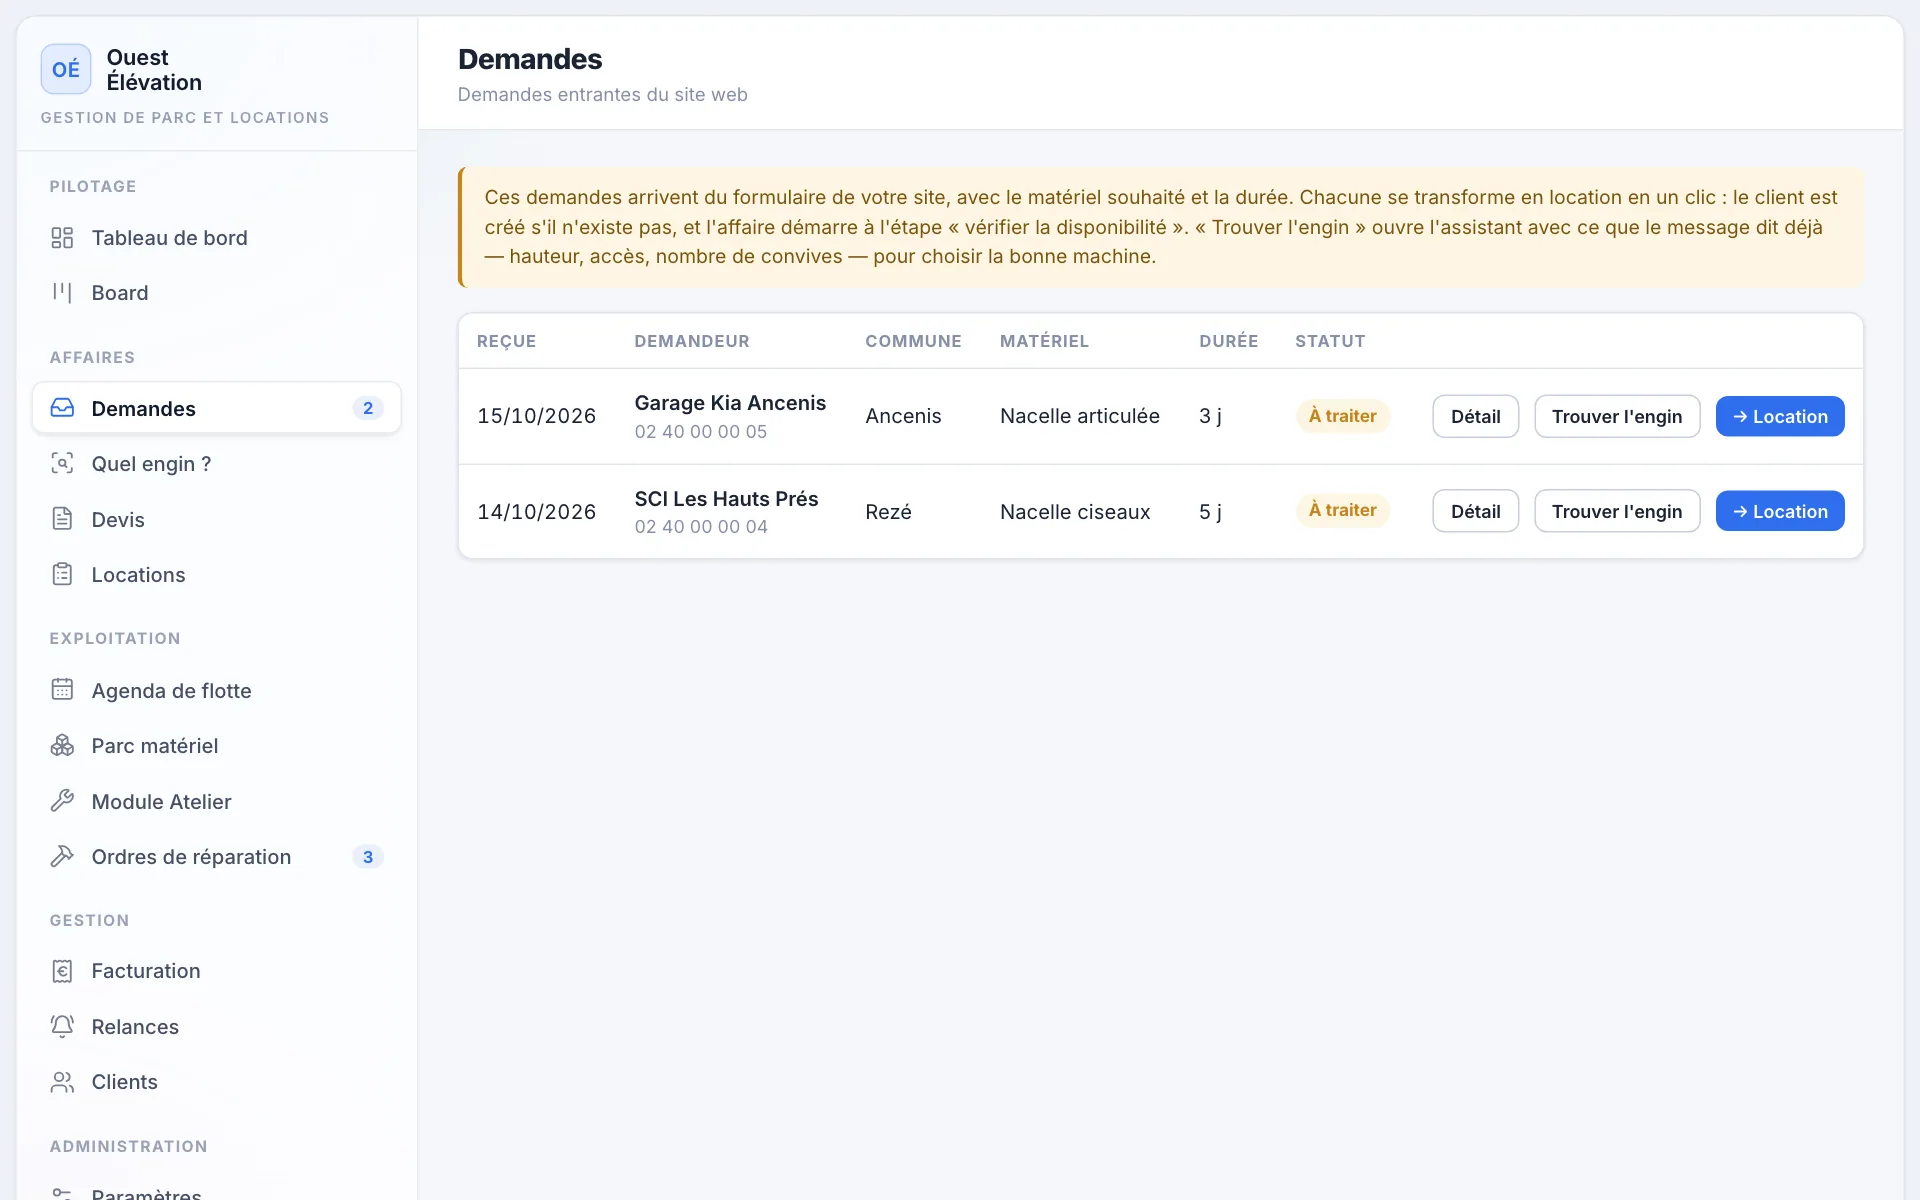The image size is (1920, 1200).
Task: Click the Devis document icon
Action: click(62, 519)
